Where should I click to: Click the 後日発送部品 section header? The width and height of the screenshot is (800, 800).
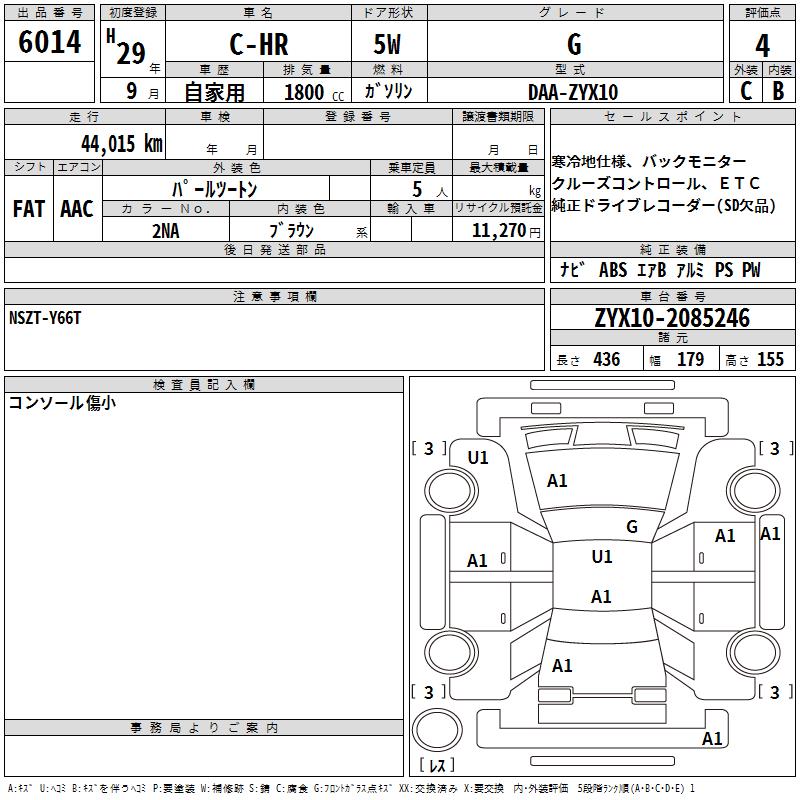coord(274,249)
